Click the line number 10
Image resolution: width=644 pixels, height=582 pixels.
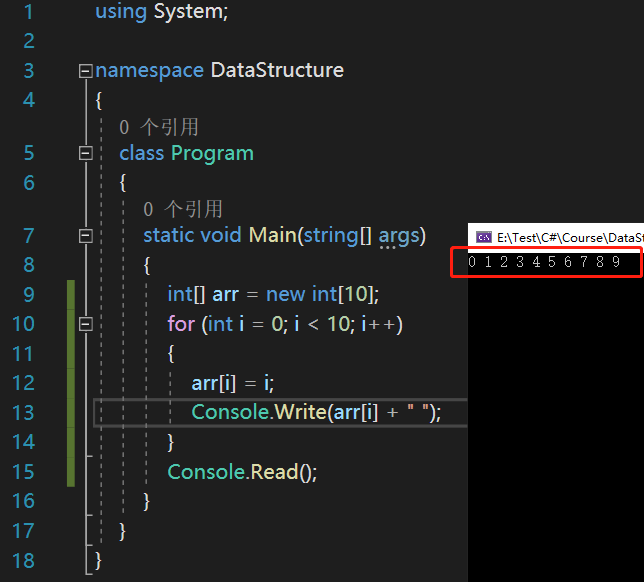[23, 324]
